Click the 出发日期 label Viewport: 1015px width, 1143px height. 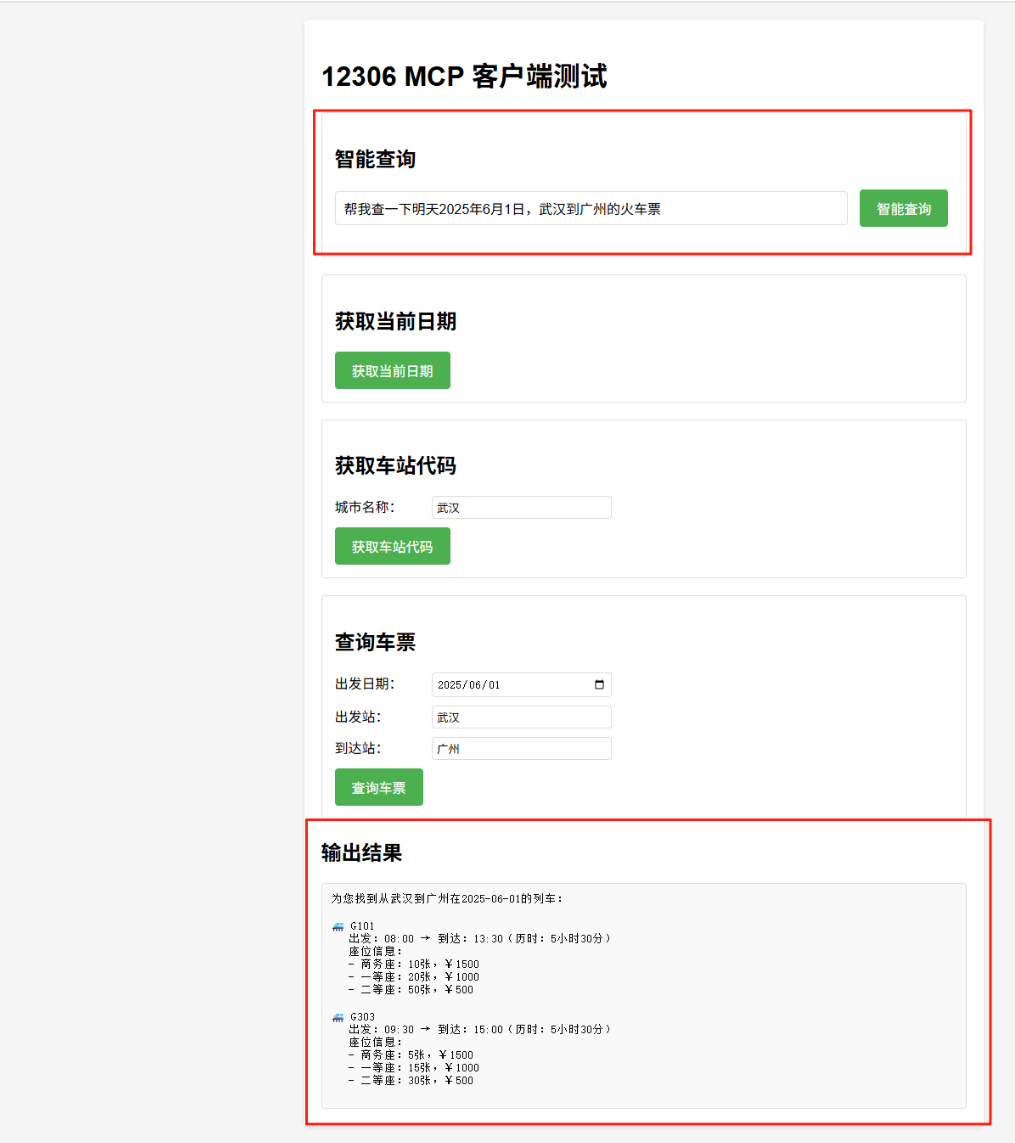click(365, 684)
